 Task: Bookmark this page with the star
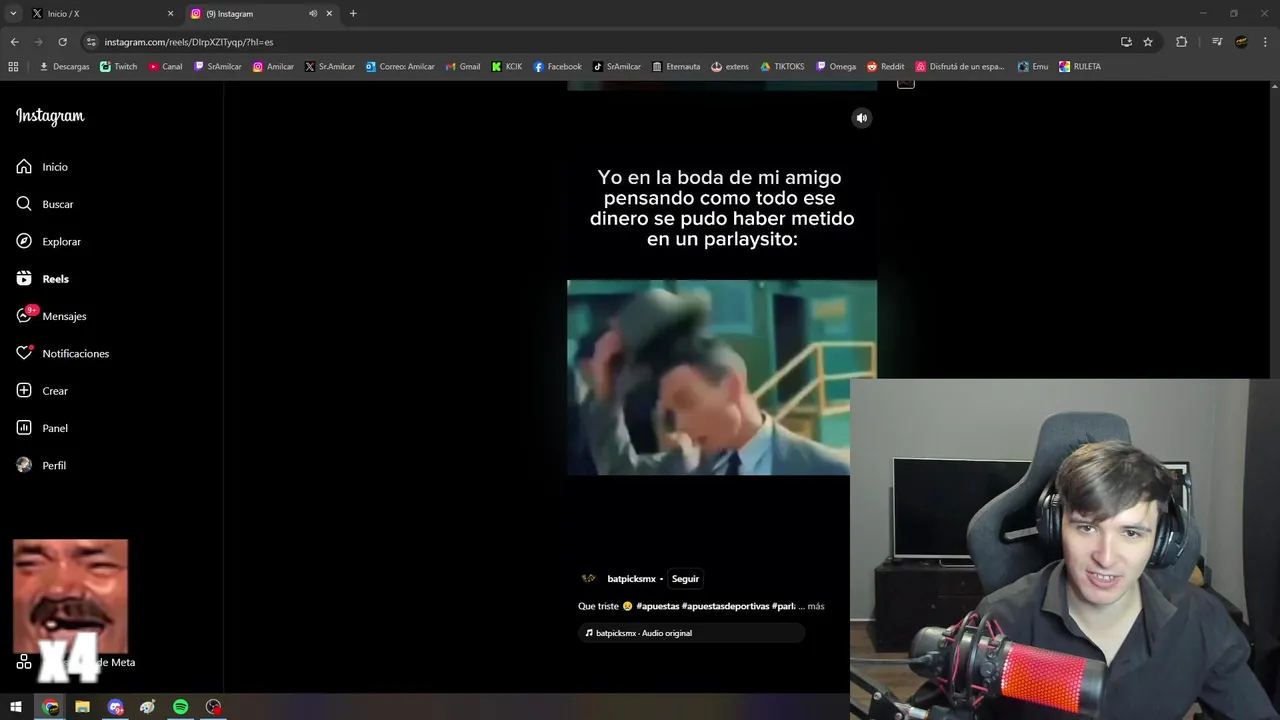[x=1148, y=42]
